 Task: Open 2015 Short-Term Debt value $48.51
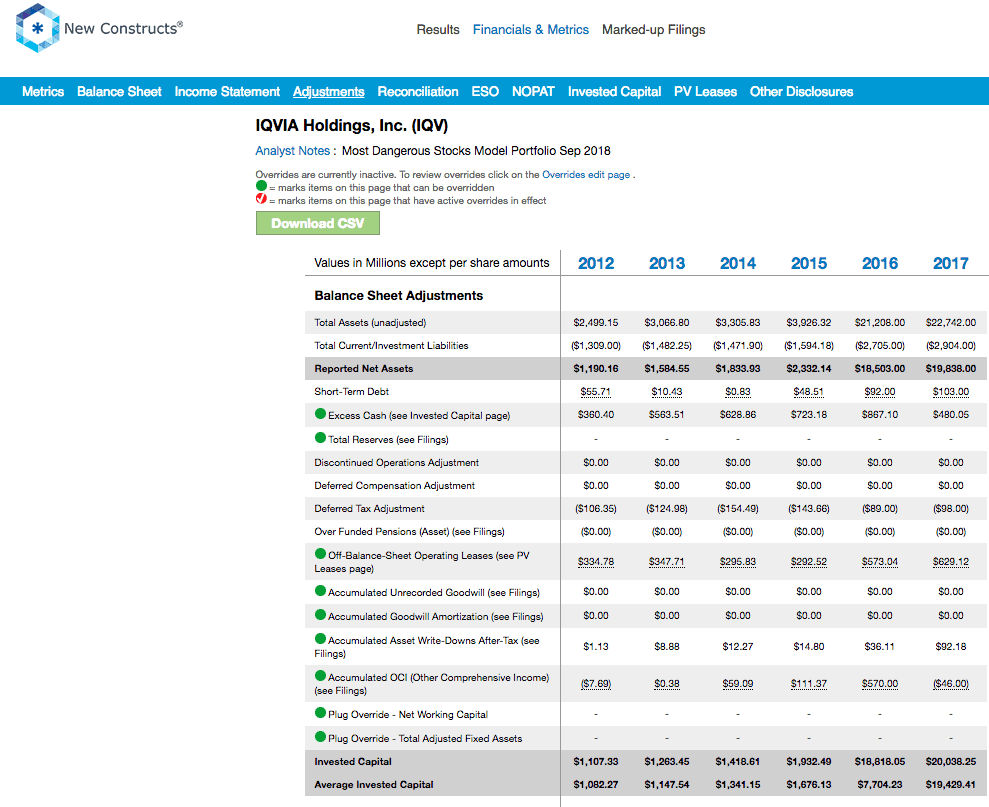click(x=809, y=392)
